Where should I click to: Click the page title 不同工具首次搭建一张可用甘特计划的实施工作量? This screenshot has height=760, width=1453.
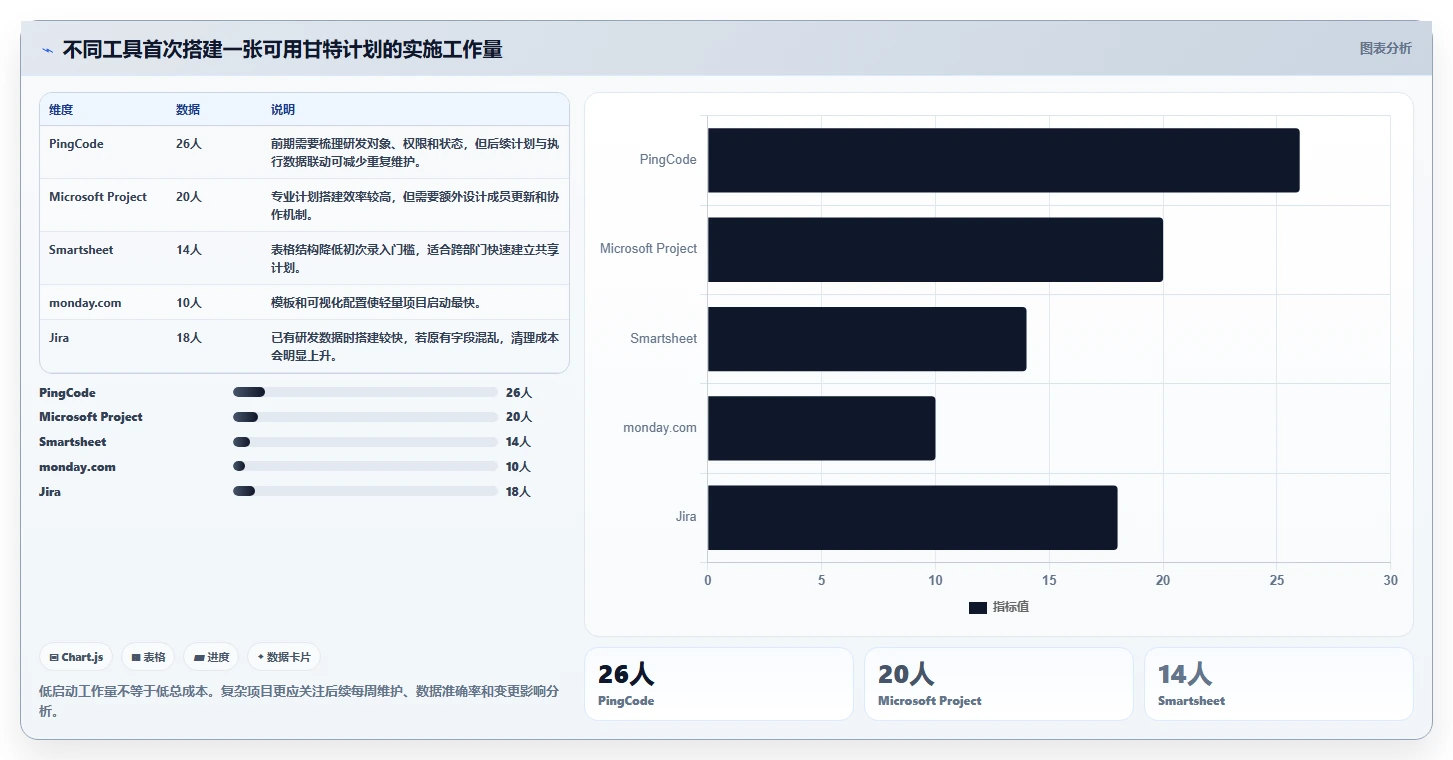(x=282, y=49)
